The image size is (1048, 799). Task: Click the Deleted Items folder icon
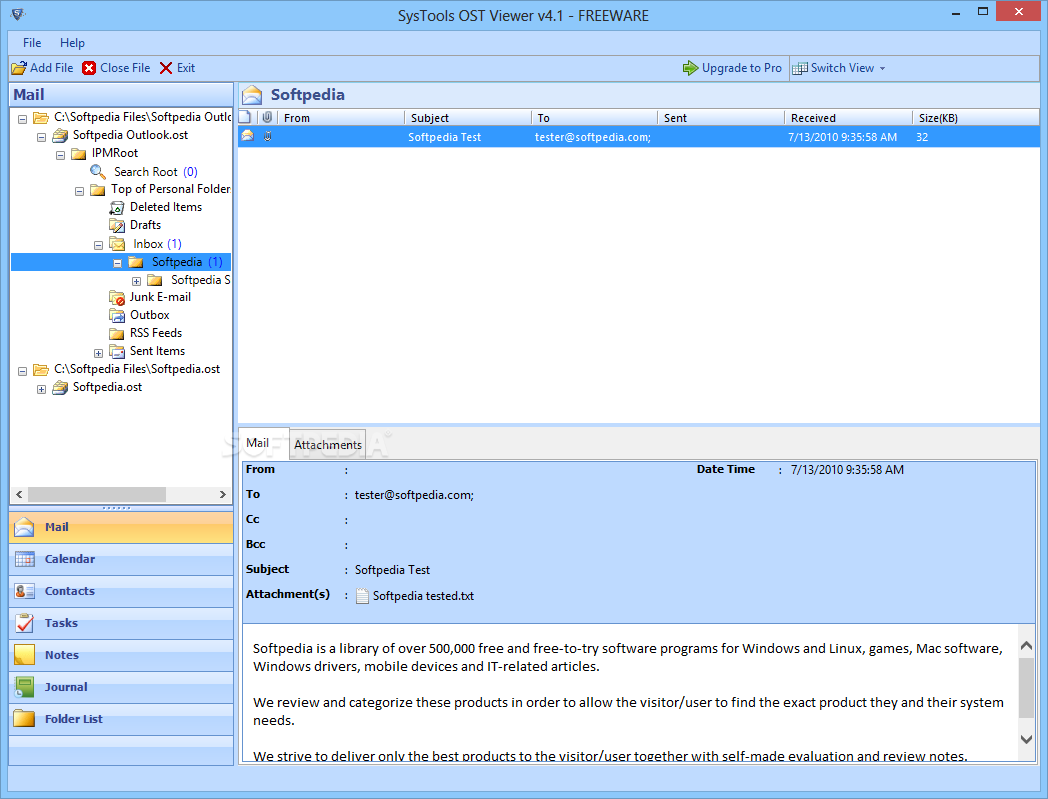coord(117,207)
